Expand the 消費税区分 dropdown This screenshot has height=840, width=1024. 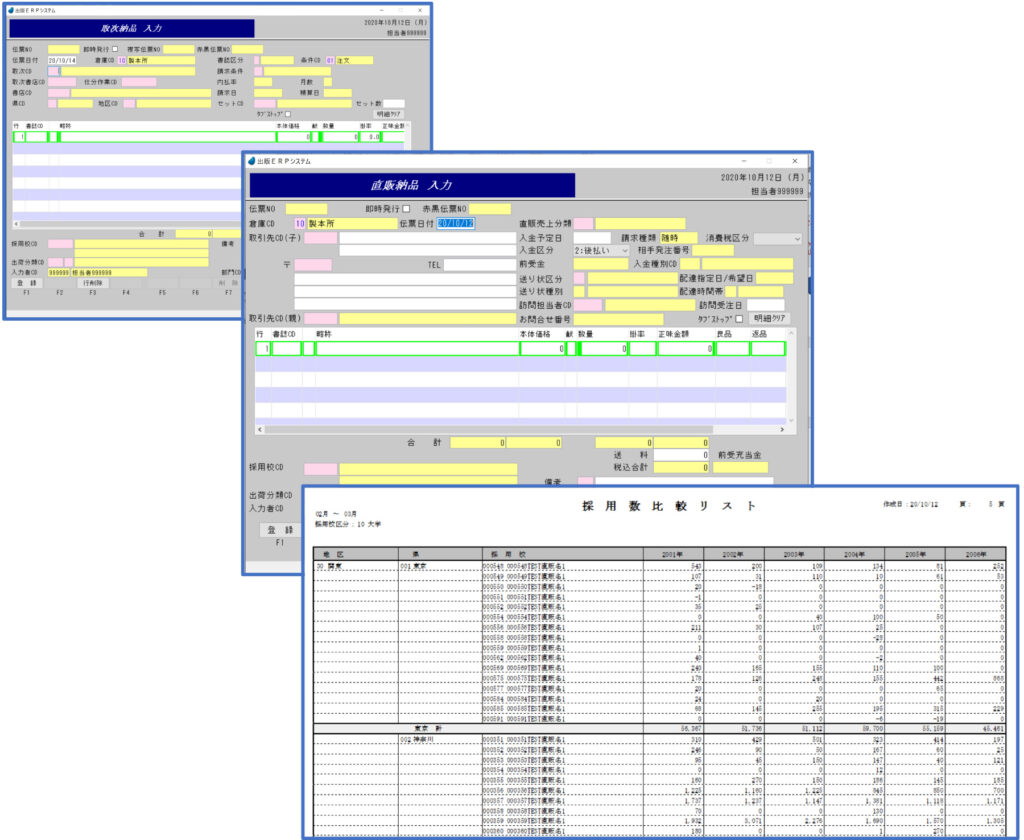point(777,238)
